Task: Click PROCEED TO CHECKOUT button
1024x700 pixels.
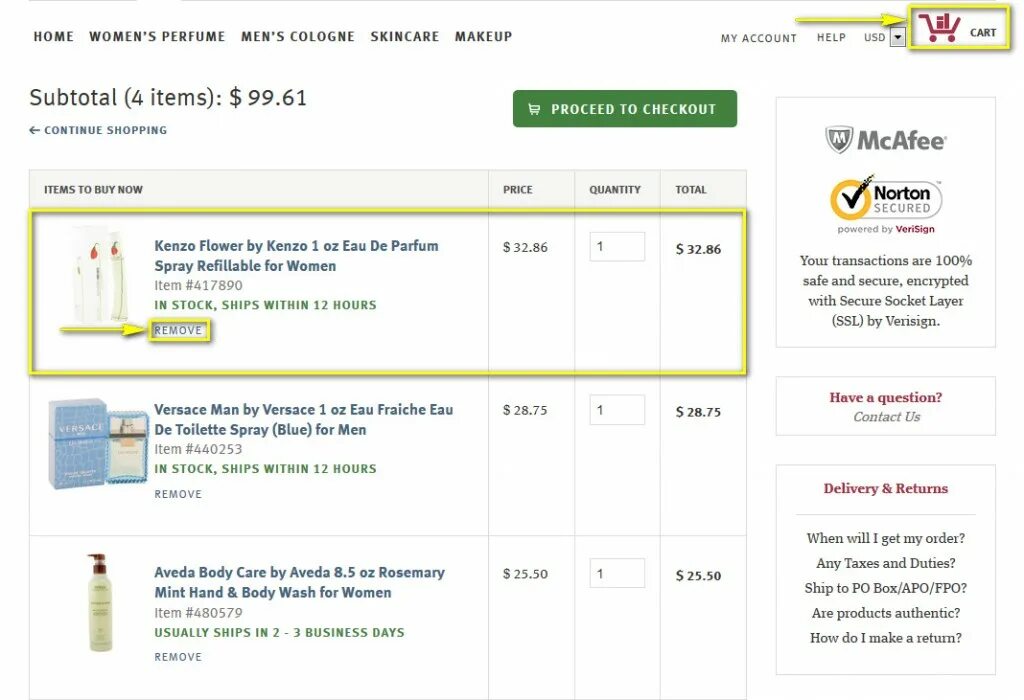Action: 625,109
